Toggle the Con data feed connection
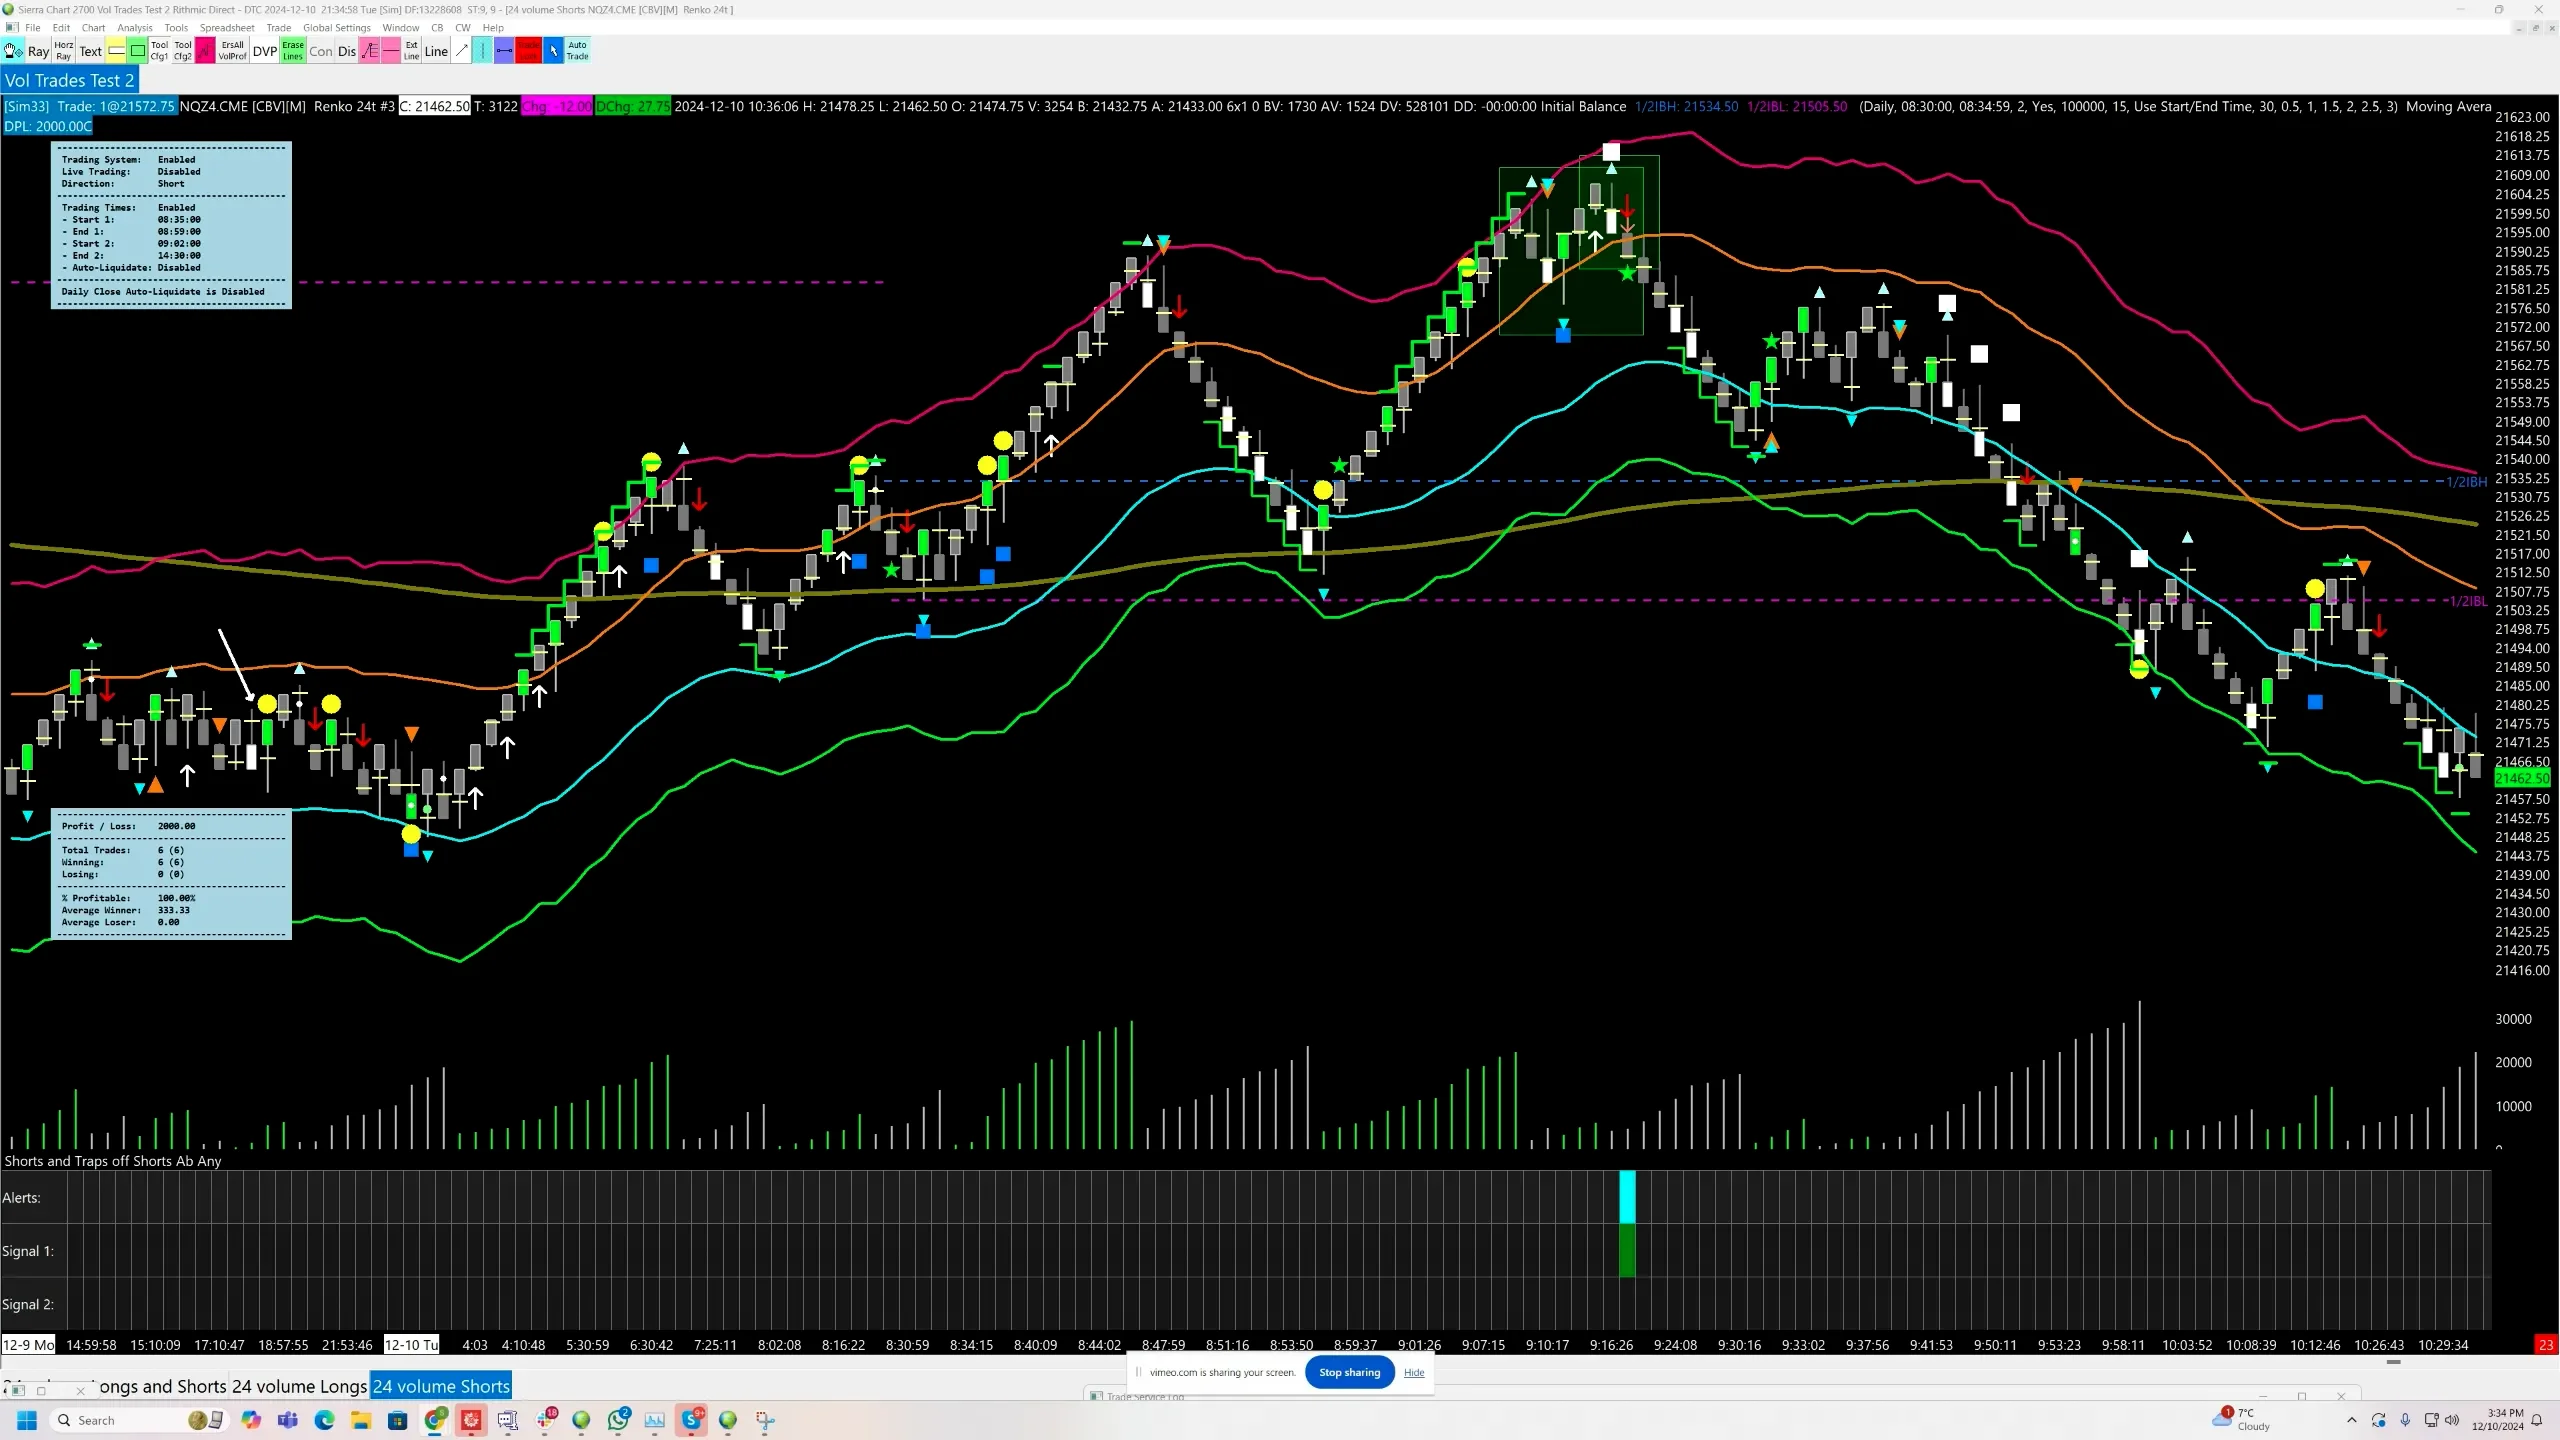The image size is (2560, 1440). tap(321, 51)
